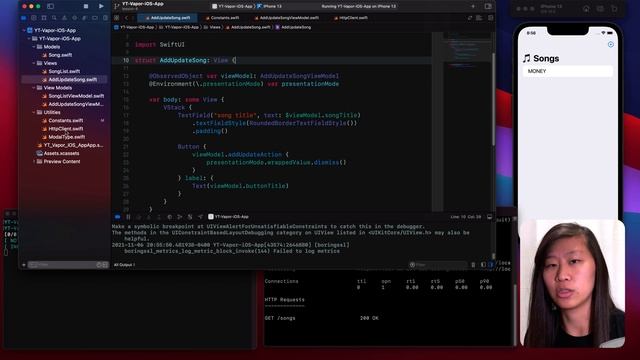The image size is (640, 360).
Task: Collapse the Views folder
Action: [34, 63]
